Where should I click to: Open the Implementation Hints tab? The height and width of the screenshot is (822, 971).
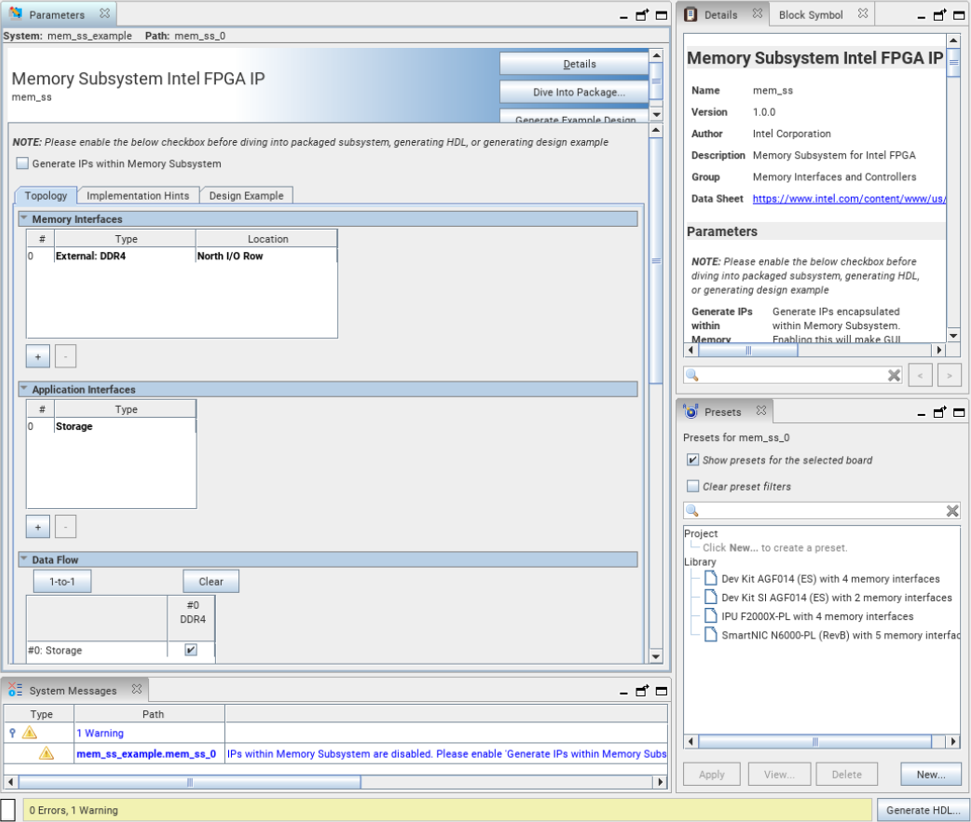pos(137,195)
